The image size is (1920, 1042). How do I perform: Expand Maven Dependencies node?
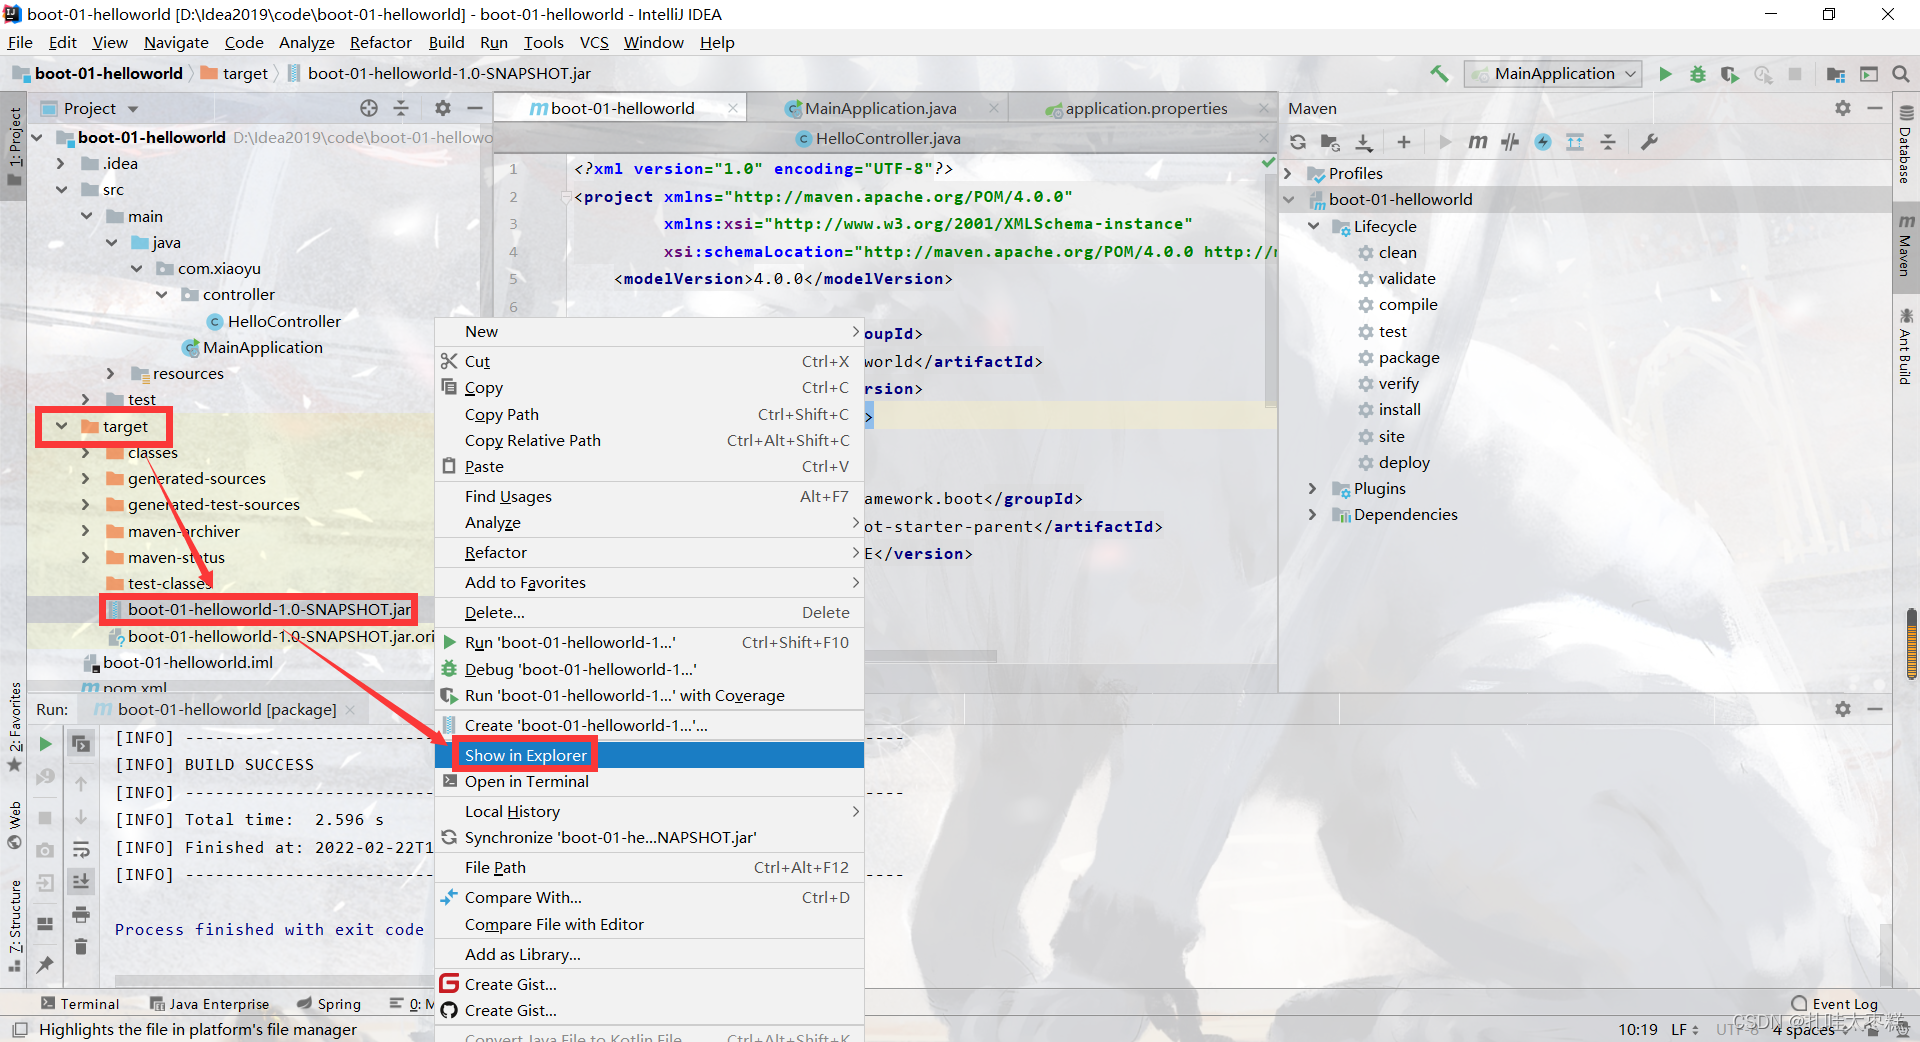click(x=1314, y=514)
